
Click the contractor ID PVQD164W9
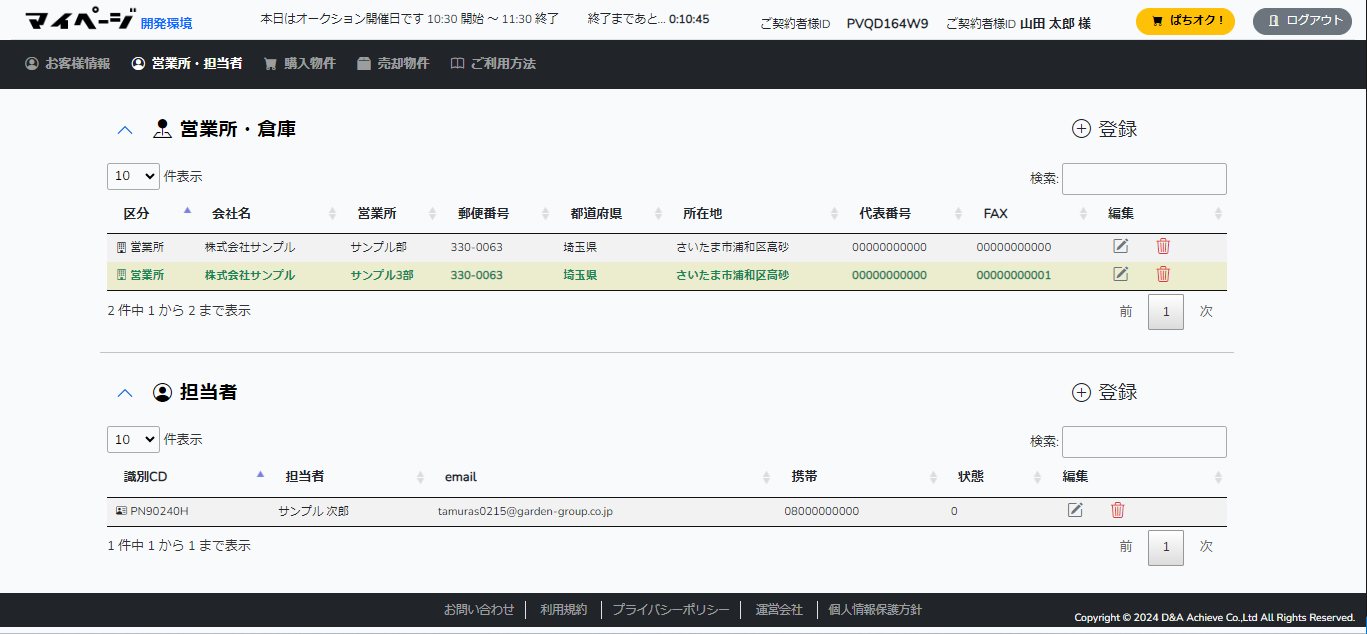(888, 22)
